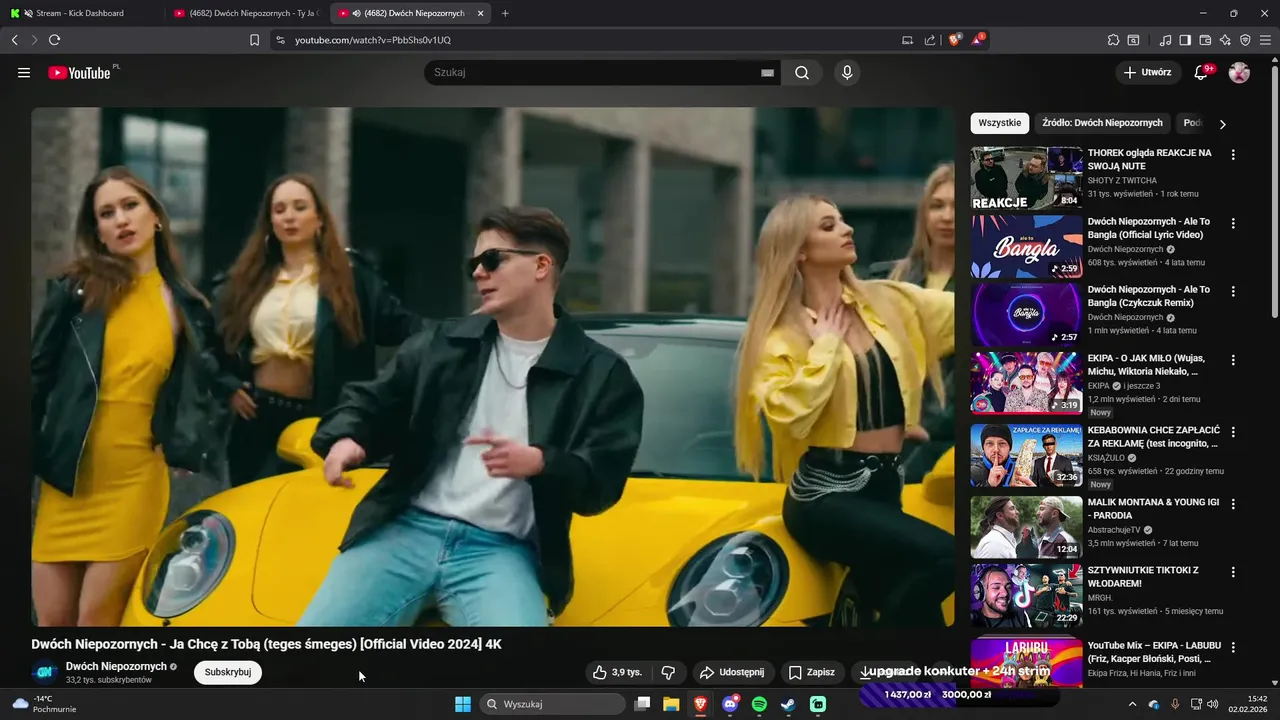Click the Utwórz create button
The image size is (1280, 720).
tap(1147, 72)
